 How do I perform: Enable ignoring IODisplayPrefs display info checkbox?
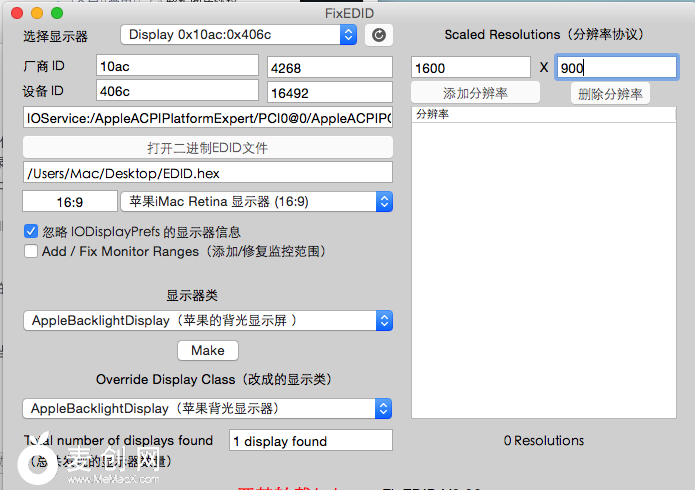31,231
